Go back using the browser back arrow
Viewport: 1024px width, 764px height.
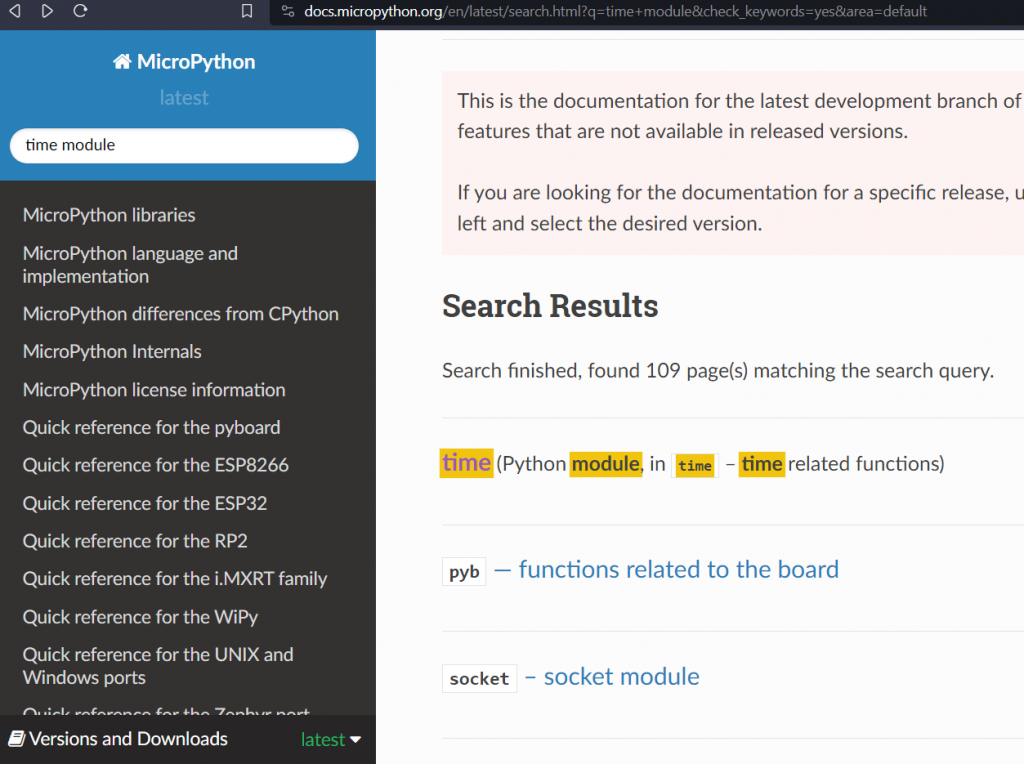click(14, 10)
